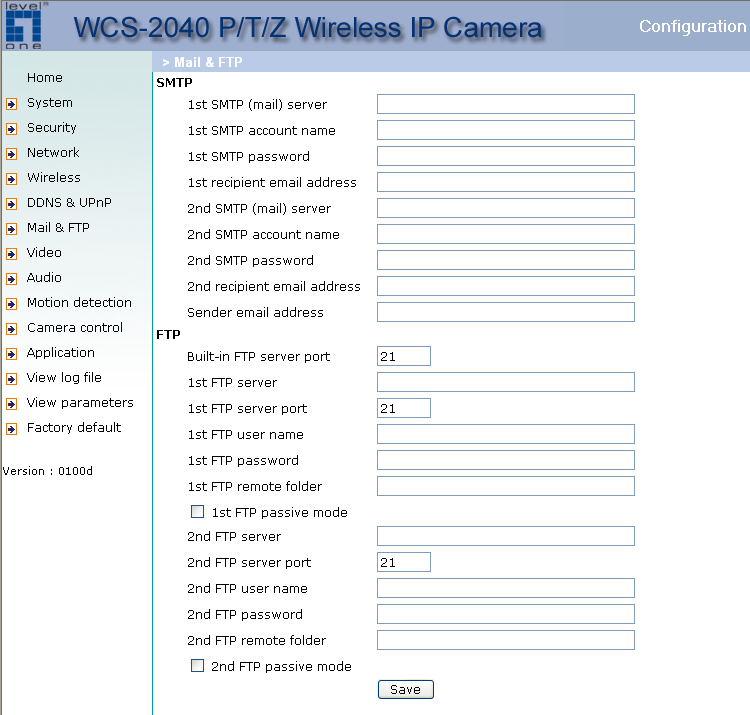Viewport: 750px width, 715px height.
Task: Click the arrow icon beside Security
Action: tap(11, 129)
